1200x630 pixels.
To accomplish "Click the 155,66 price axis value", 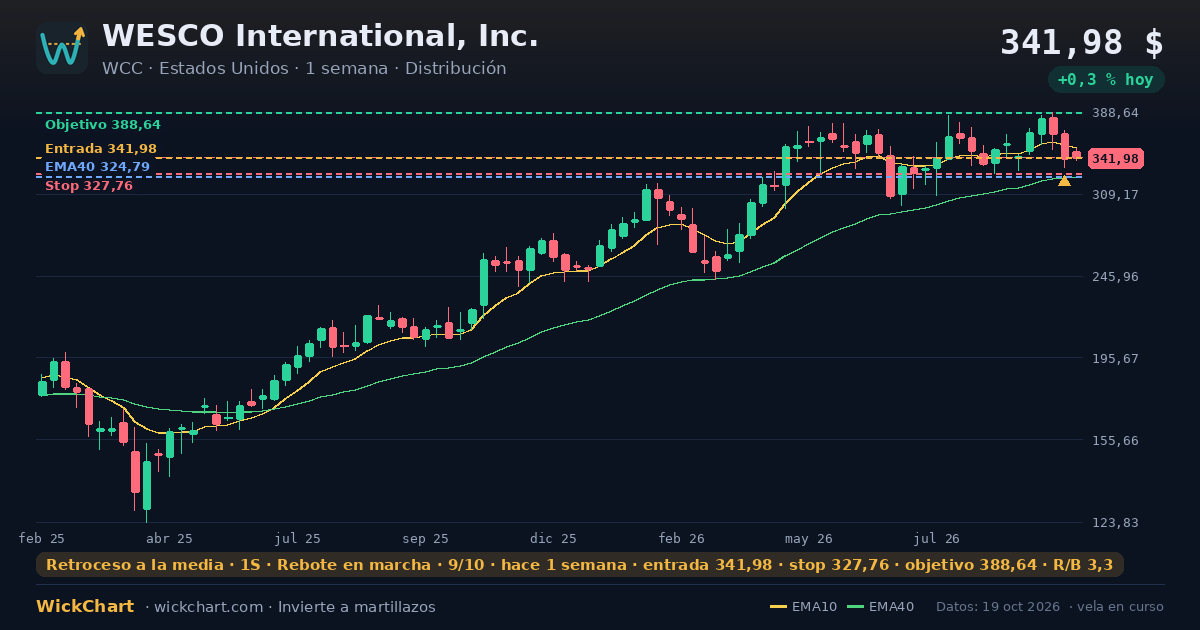I will coord(1115,440).
